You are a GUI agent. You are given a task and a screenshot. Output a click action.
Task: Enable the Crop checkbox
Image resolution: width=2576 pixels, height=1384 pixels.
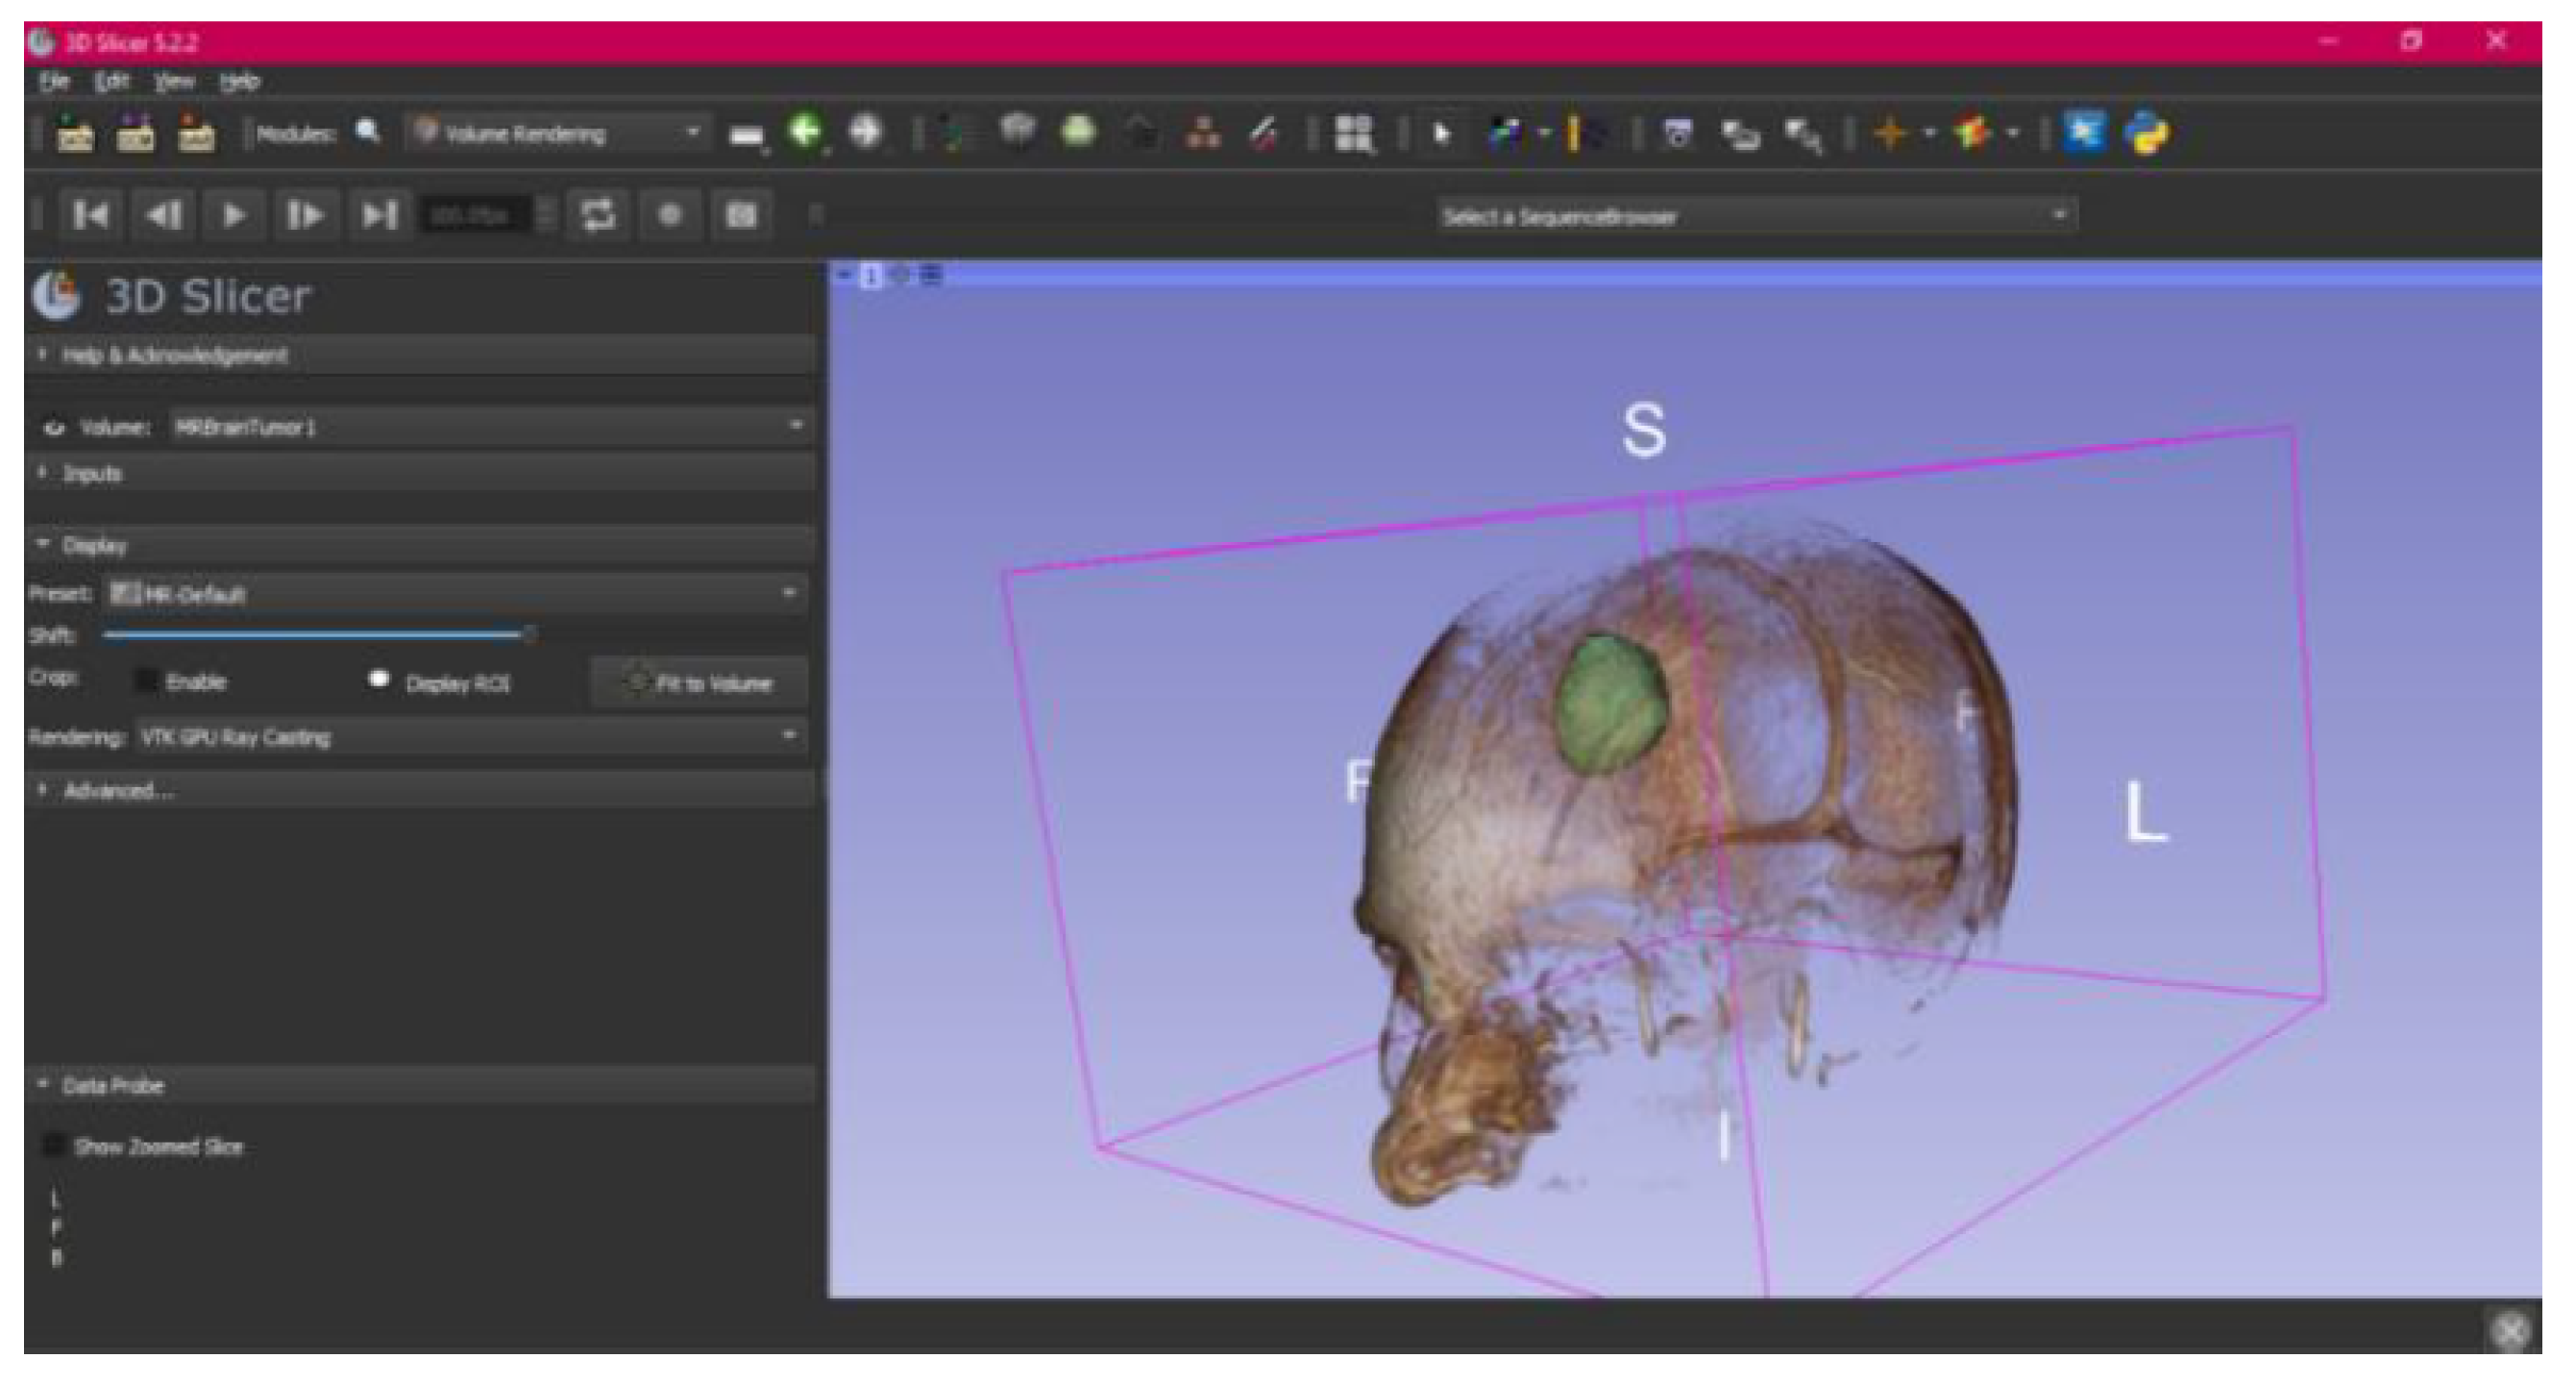pos(147,681)
